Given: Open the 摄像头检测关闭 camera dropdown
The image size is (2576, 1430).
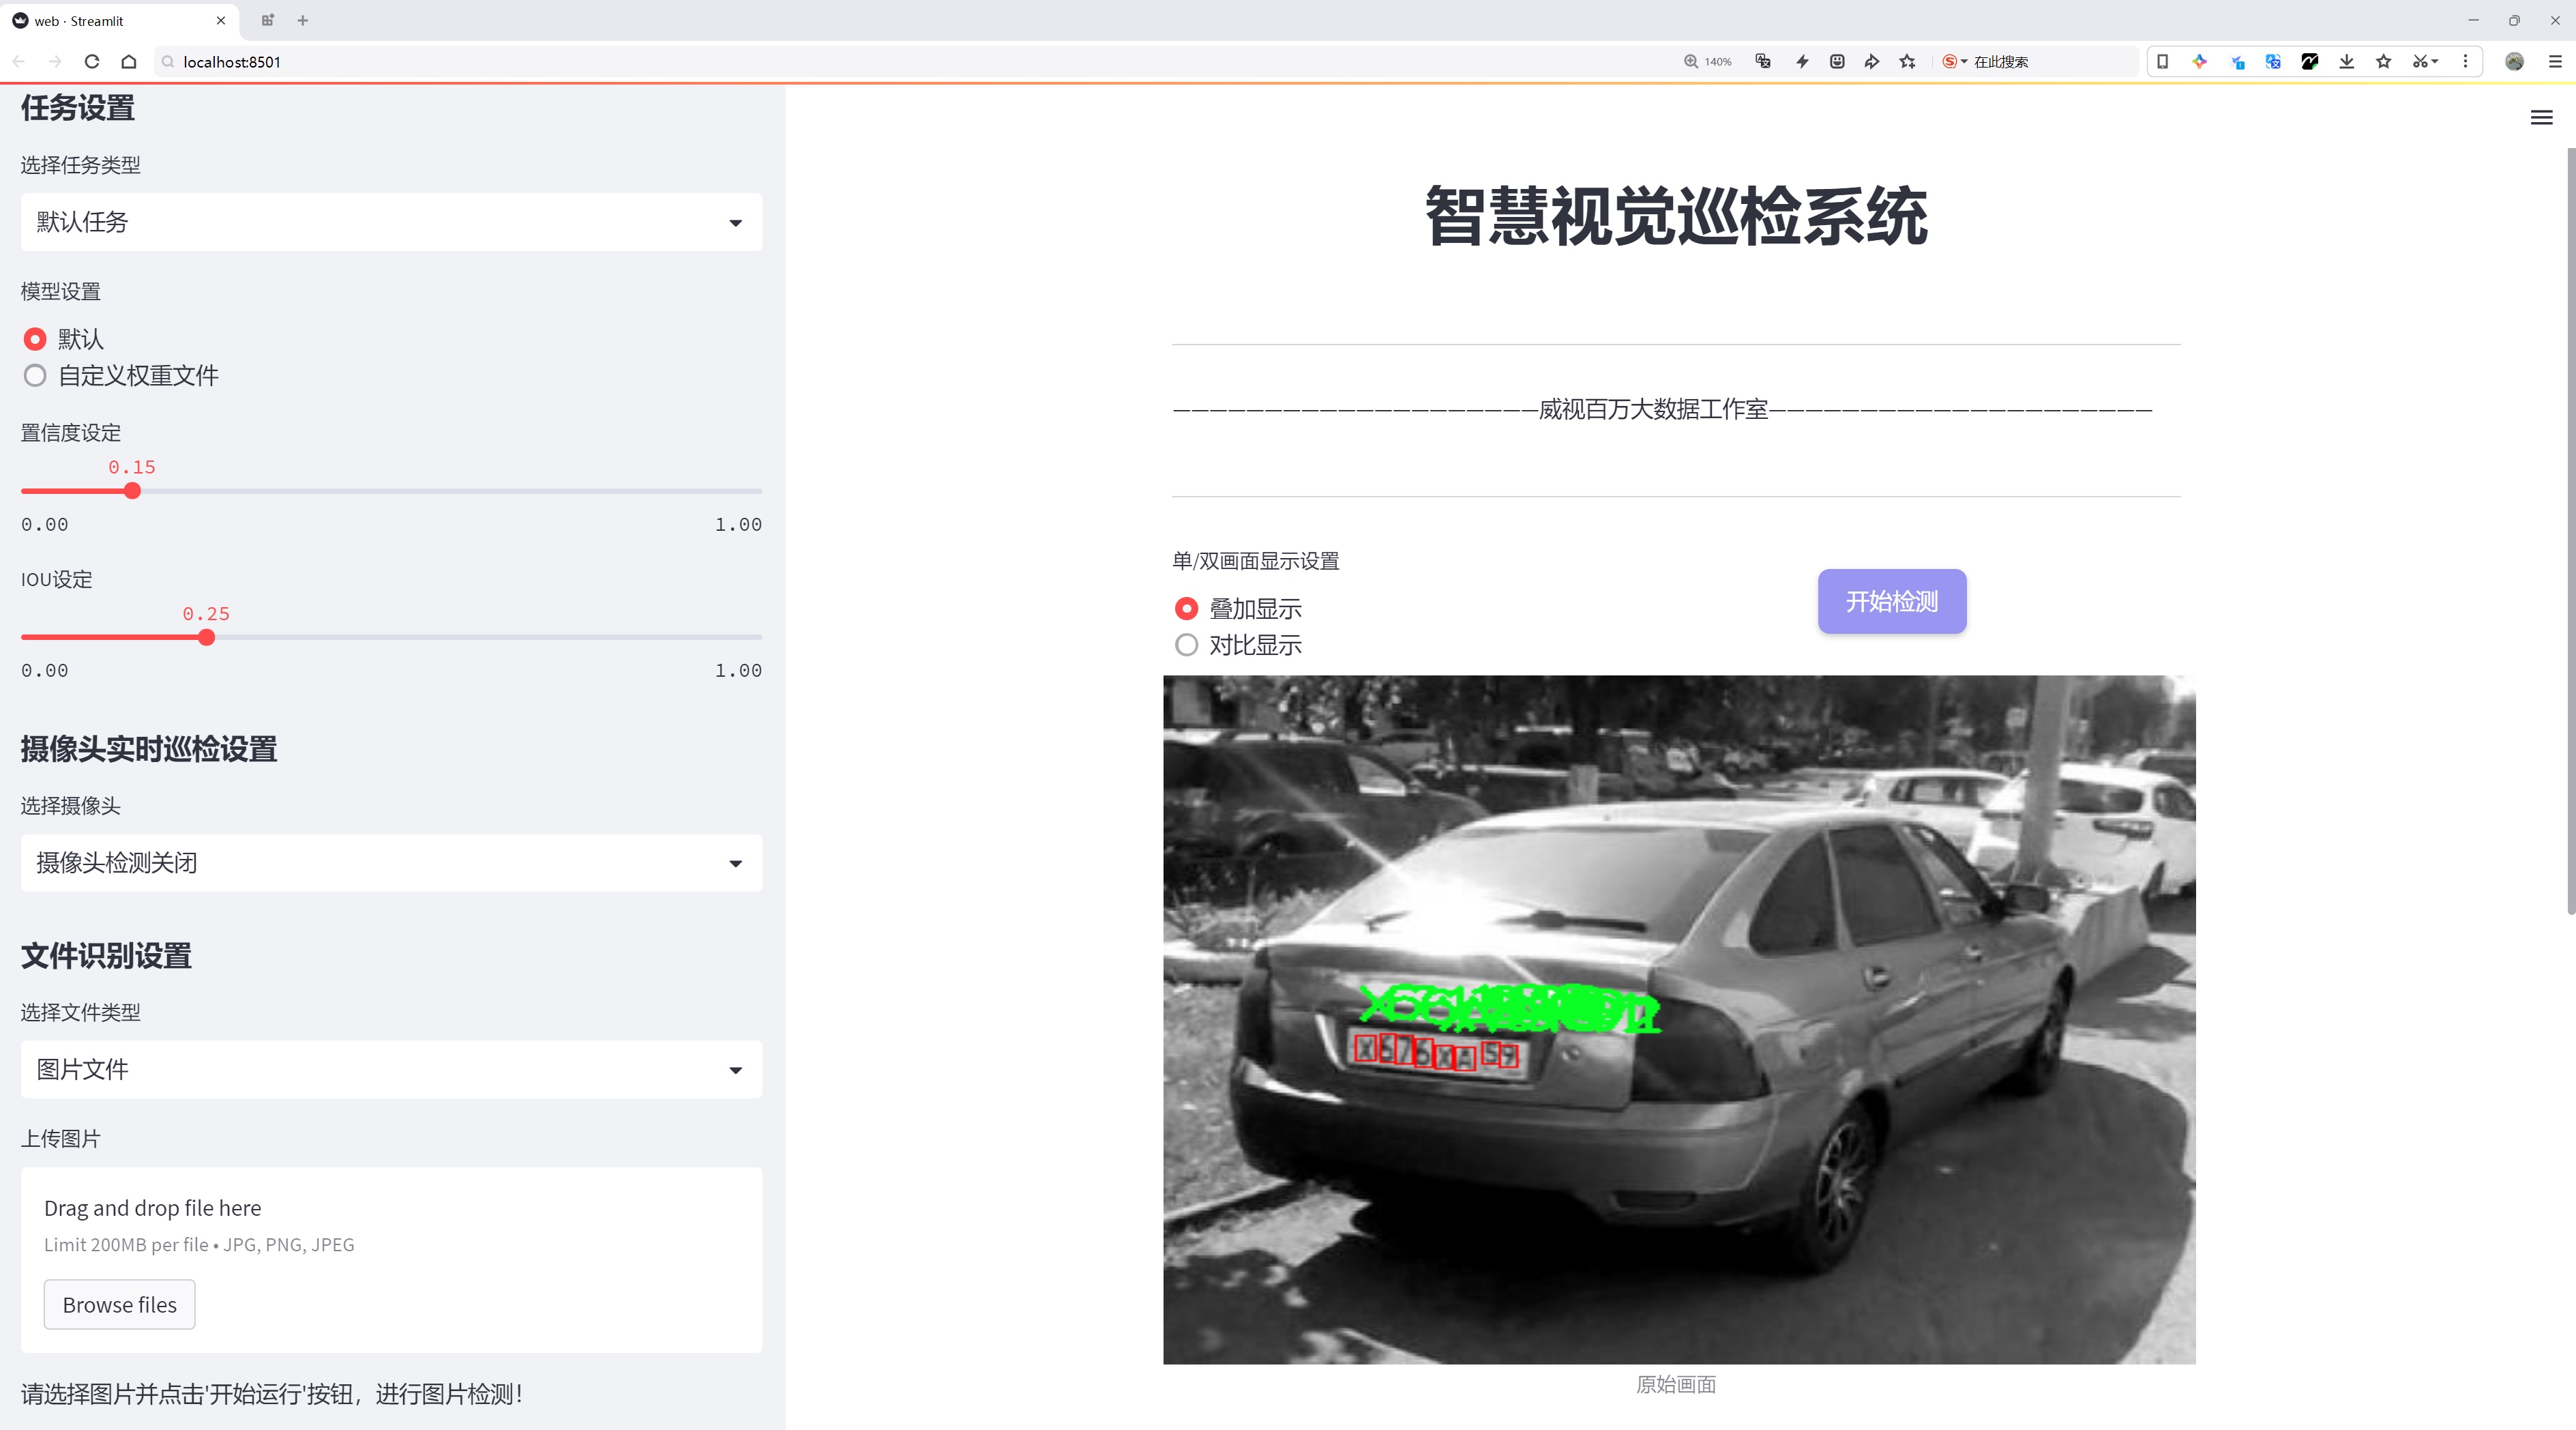Looking at the screenshot, I should tap(391, 863).
